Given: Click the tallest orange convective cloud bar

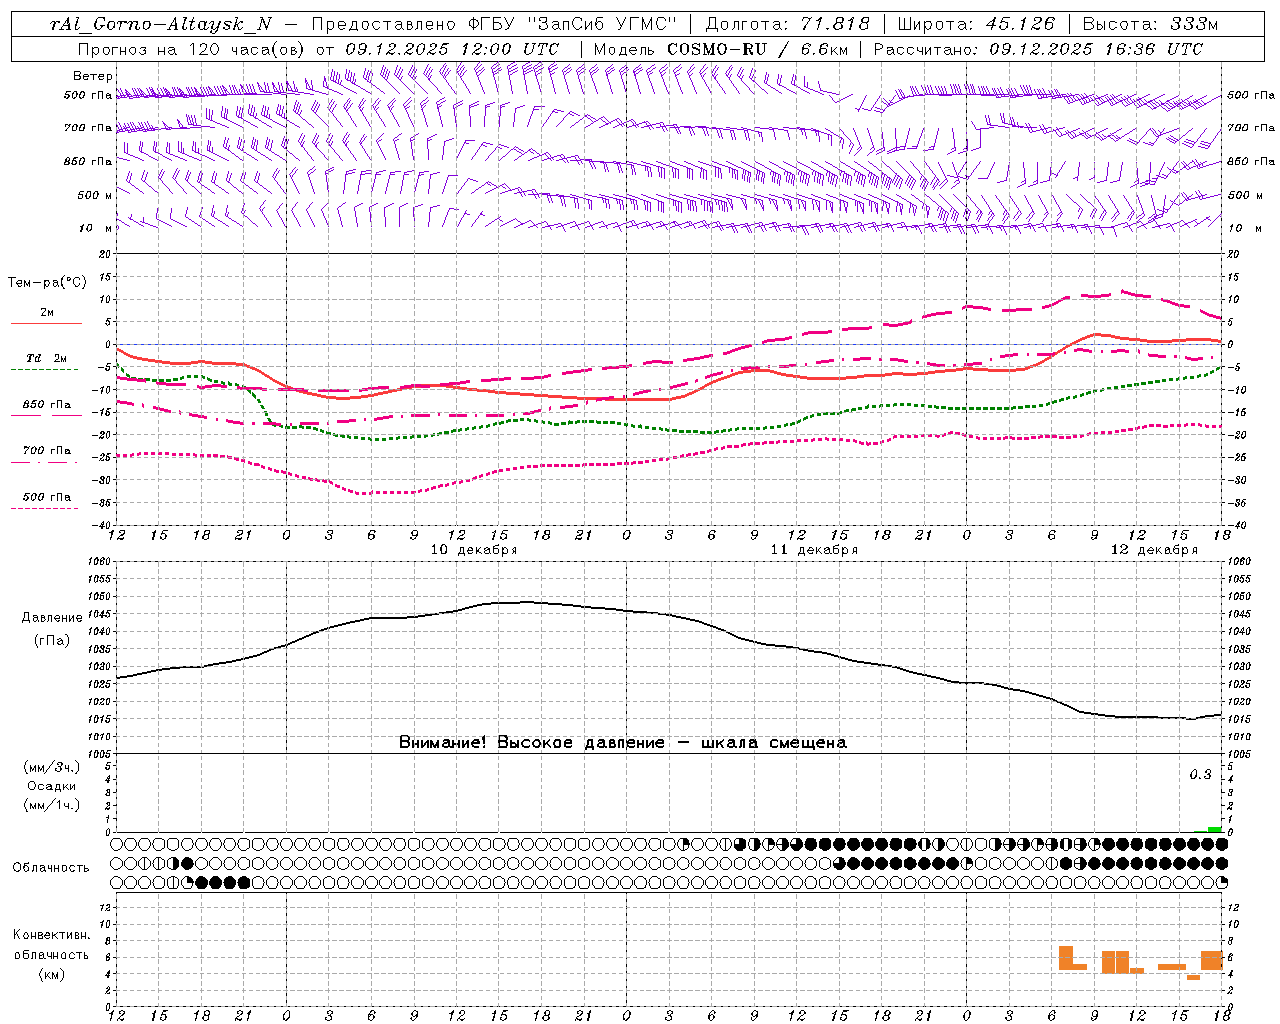Looking at the screenshot, I should [x=1066, y=957].
